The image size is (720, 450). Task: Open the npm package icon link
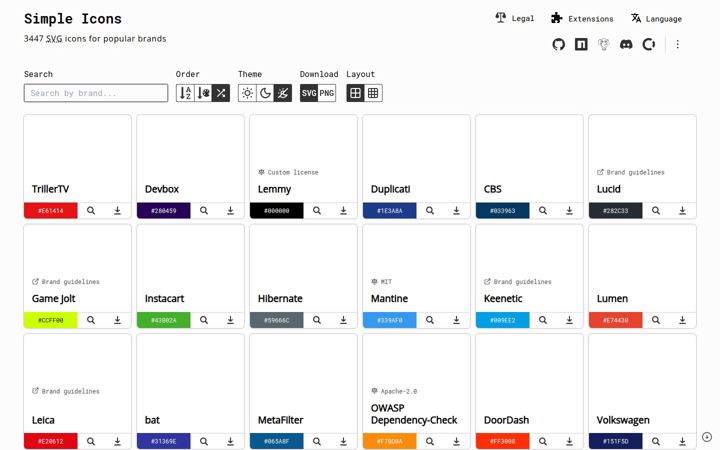[581, 45]
